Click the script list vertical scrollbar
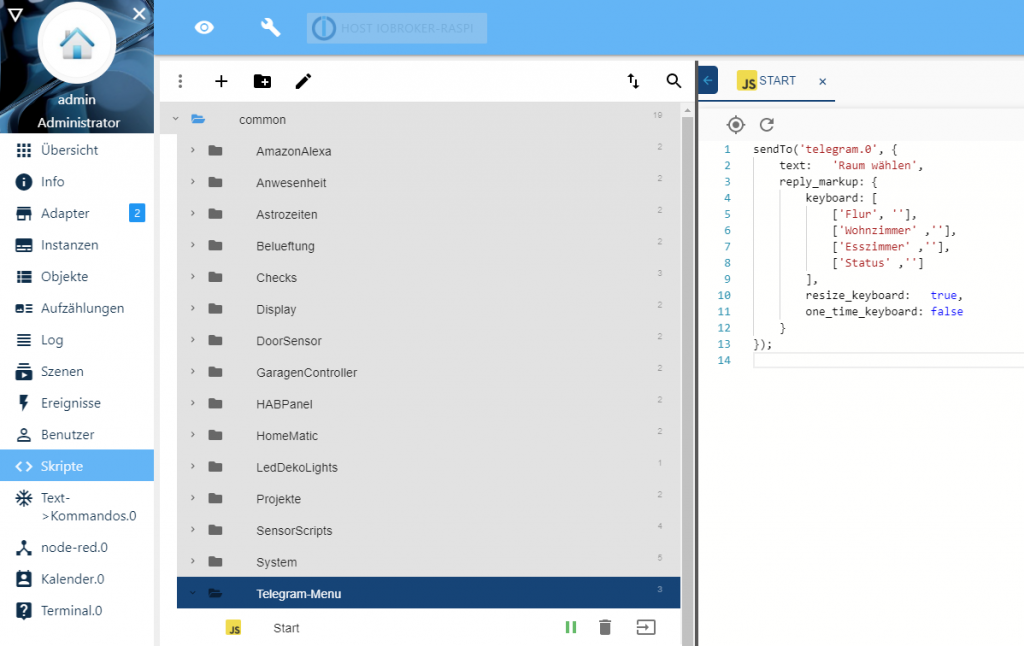Image resolution: width=1024 pixels, height=646 pixels. point(687,380)
